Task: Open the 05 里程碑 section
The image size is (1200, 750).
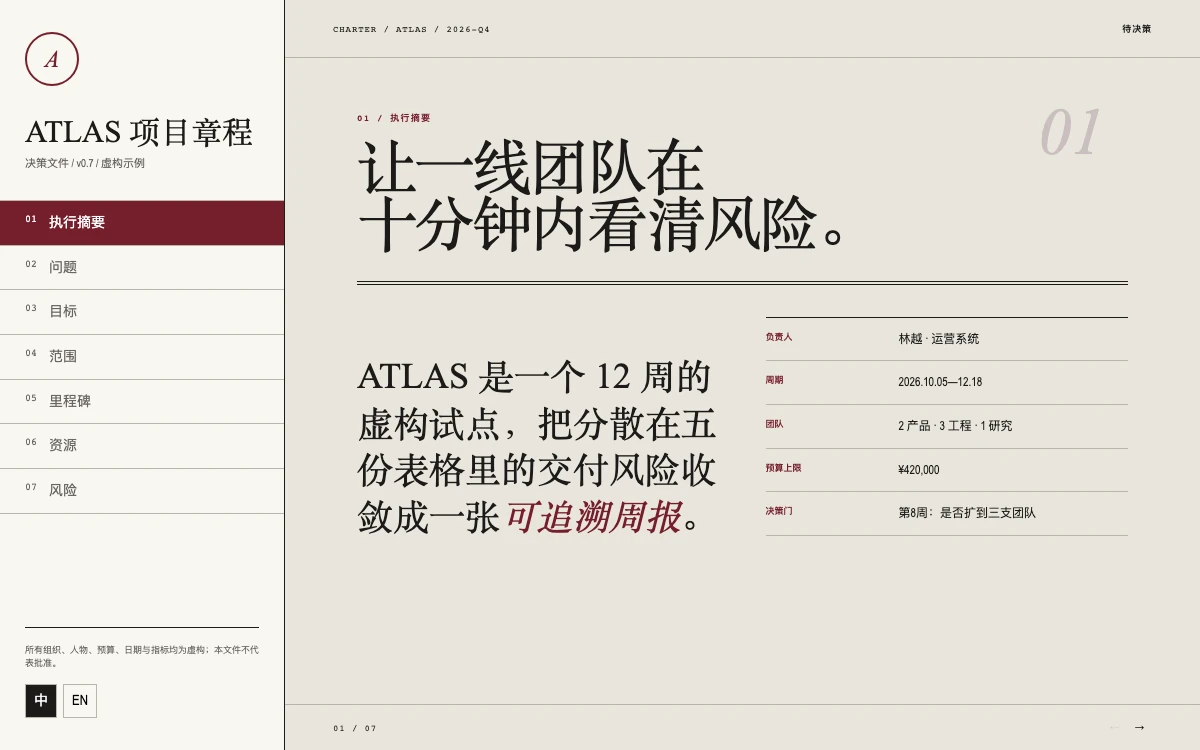Action: [x=142, y=401]
